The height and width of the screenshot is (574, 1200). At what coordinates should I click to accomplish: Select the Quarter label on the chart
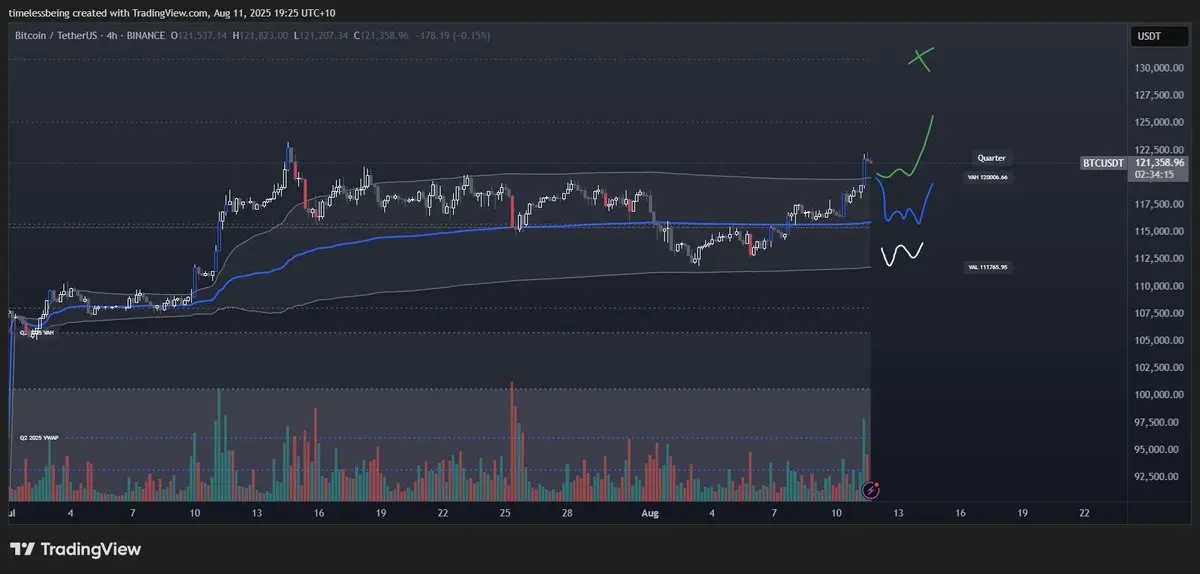tap(992, 158)
